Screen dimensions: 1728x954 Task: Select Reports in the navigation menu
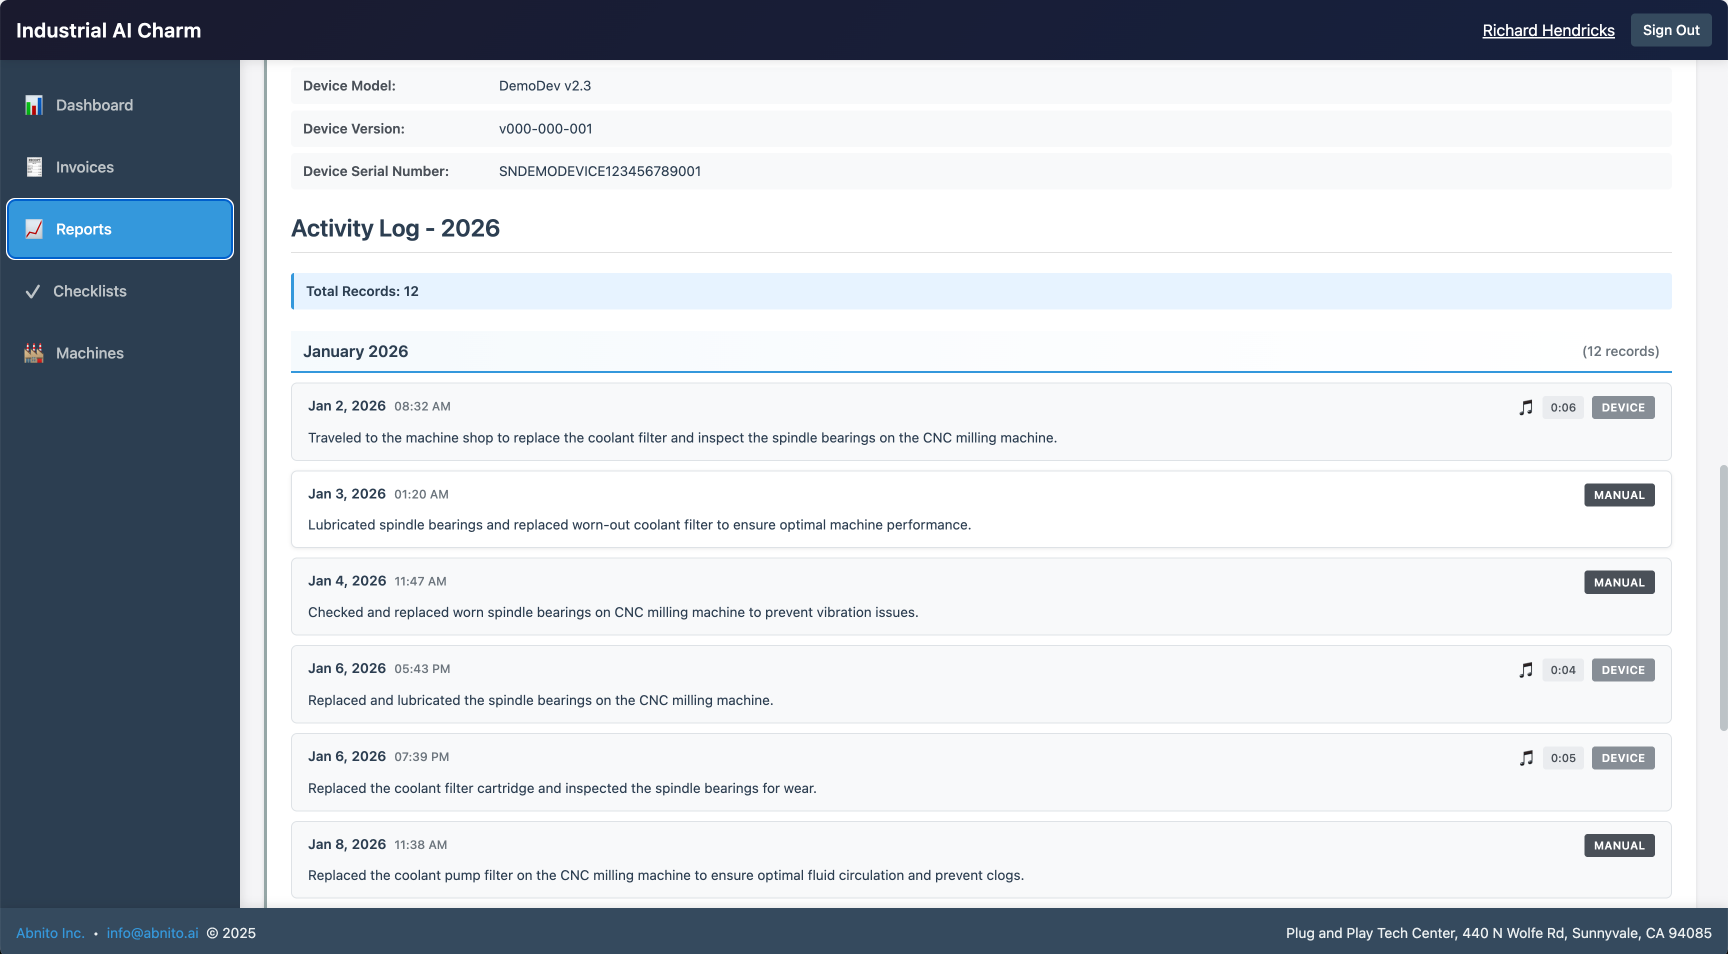pos(85,229)
